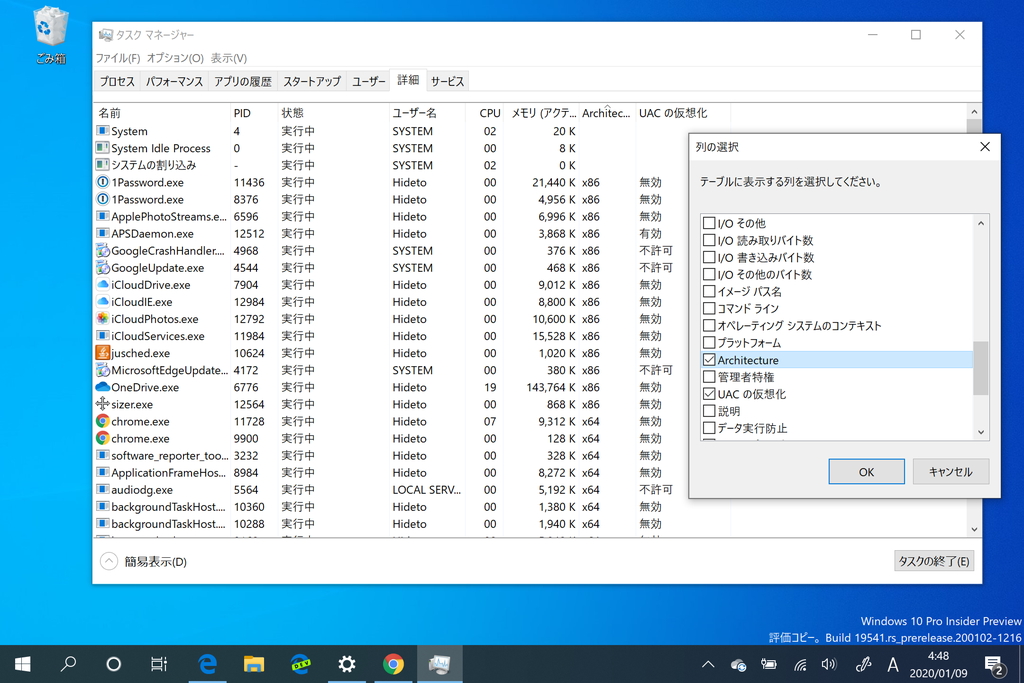The height and width of the screenshot is (683, 1024).
Task: Open the ファイル(F) menu
Action: pyautogui.click(x=118, y=58)
